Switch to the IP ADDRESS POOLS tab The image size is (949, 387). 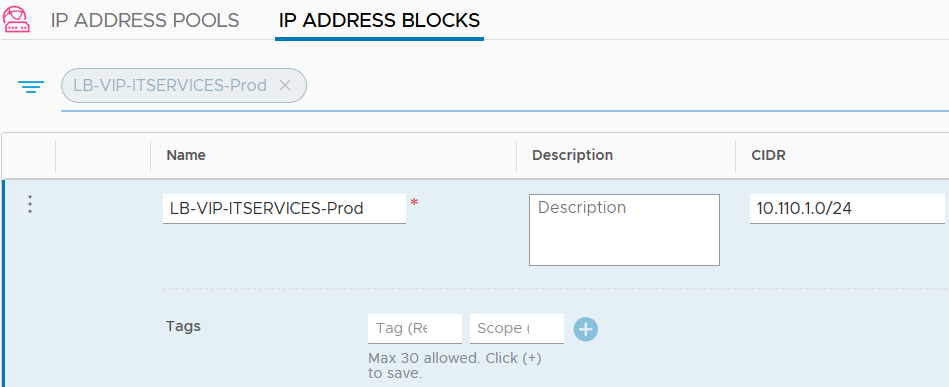point(145,21)
